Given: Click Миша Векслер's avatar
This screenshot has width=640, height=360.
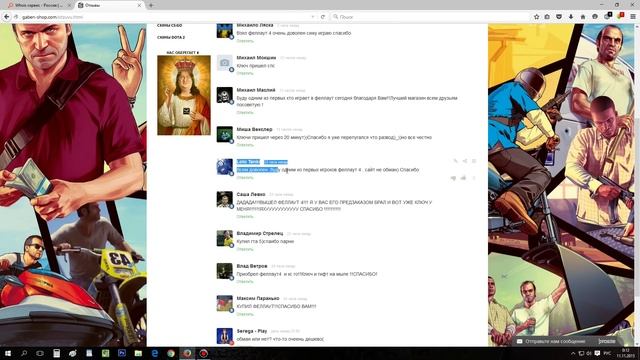Looking at the screenshot, I should coord(224,135).
